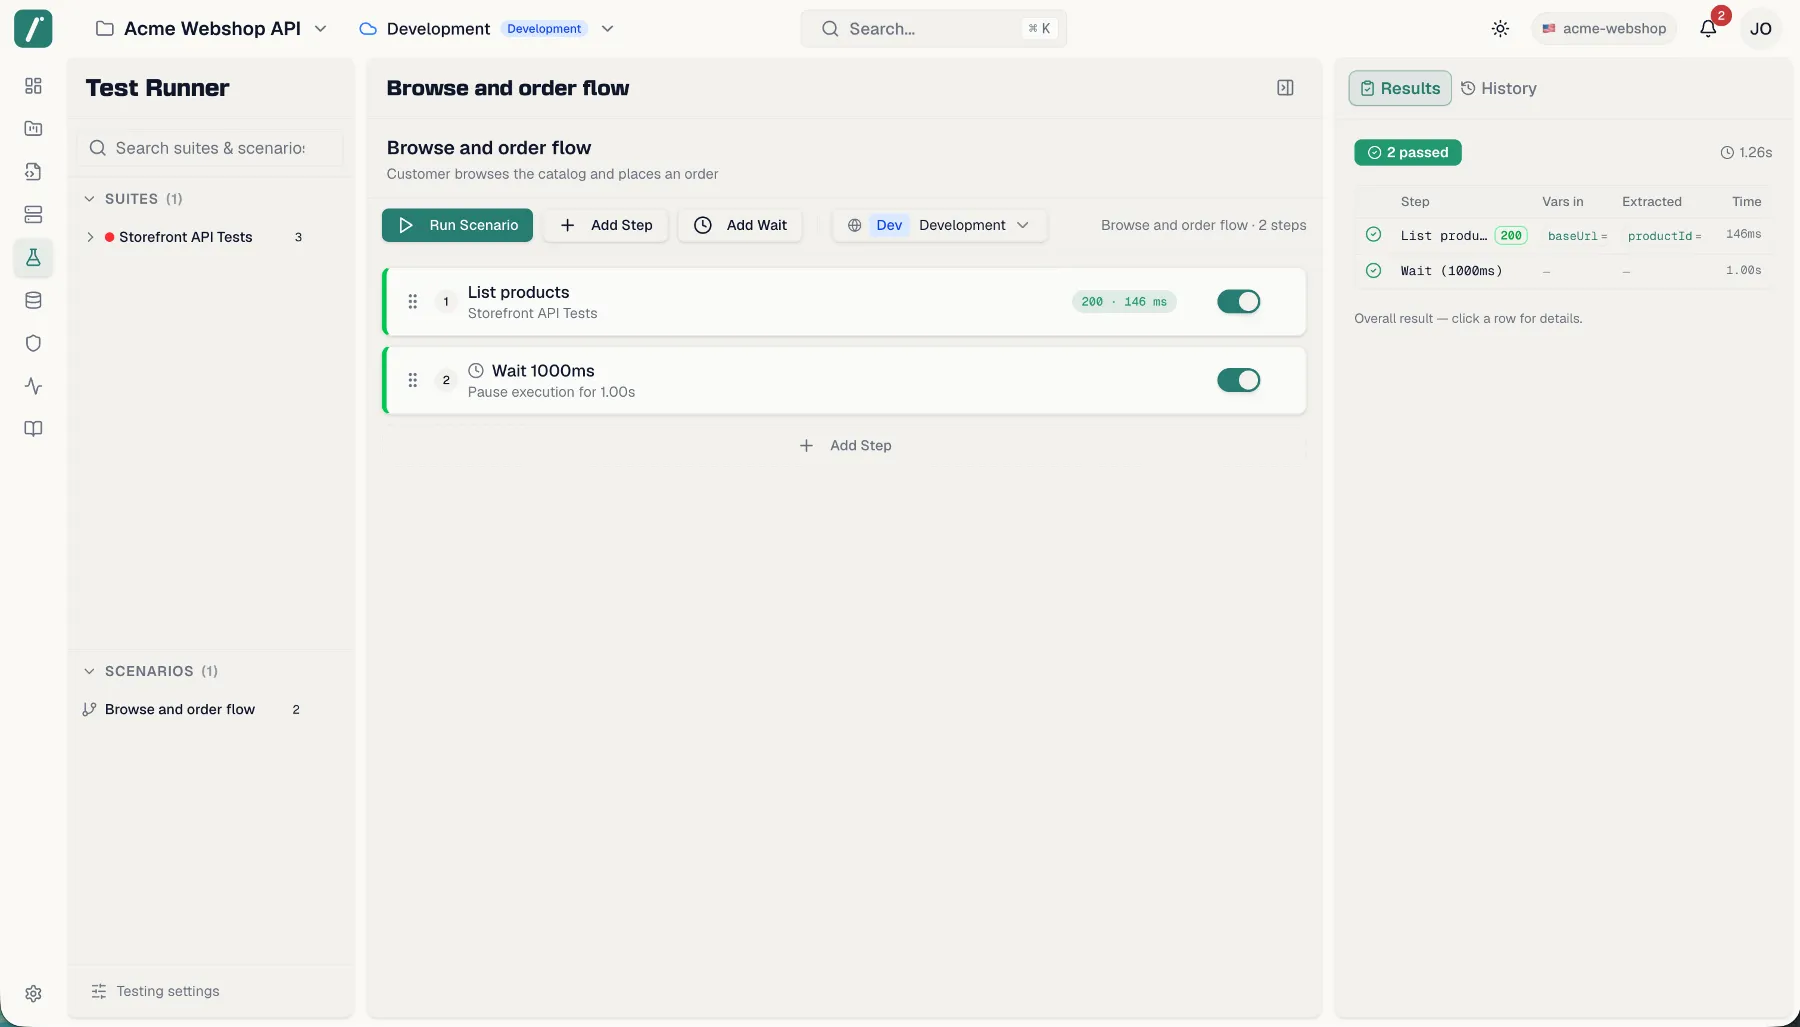This screenshot has height=1027, width=1800.
Task: Click the drag handle of Wait 1000ms step
Action: tap(412, 380)
